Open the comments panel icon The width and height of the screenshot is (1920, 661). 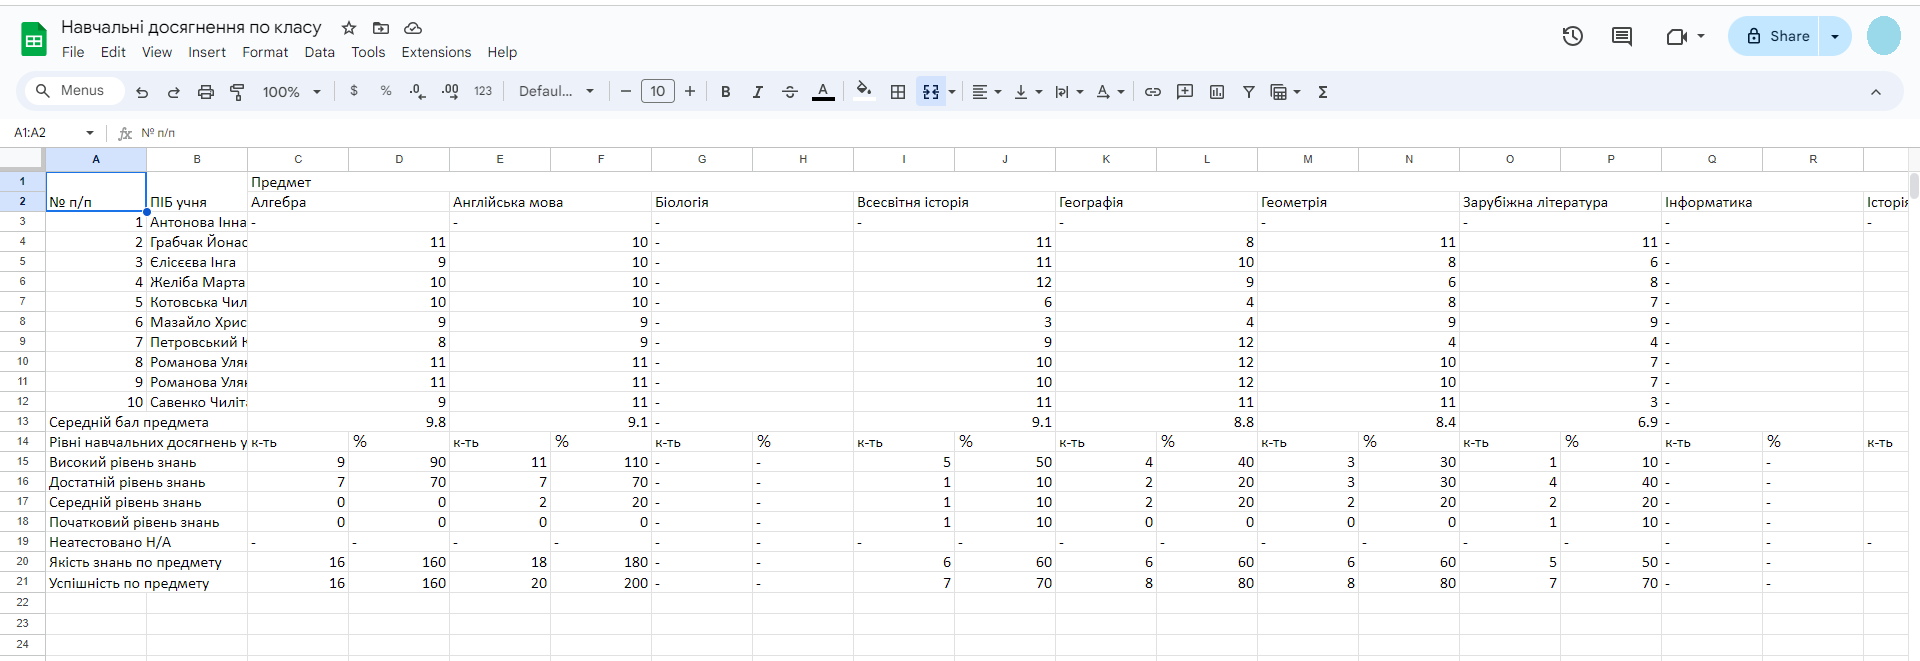click(1622, 37)
